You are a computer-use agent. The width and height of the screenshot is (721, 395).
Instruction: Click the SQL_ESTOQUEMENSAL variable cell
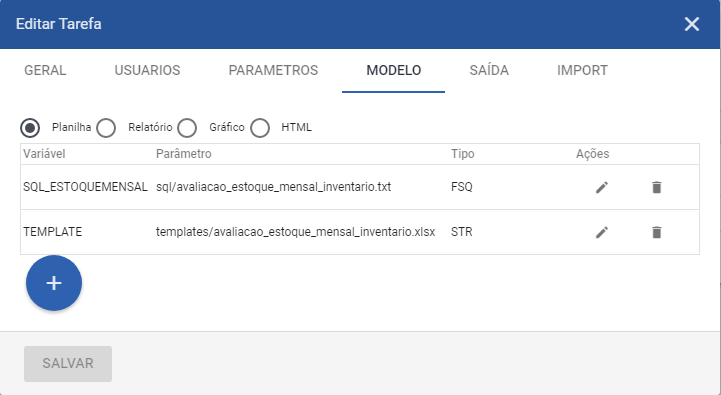pyautogui.click(x=85, y=187)
